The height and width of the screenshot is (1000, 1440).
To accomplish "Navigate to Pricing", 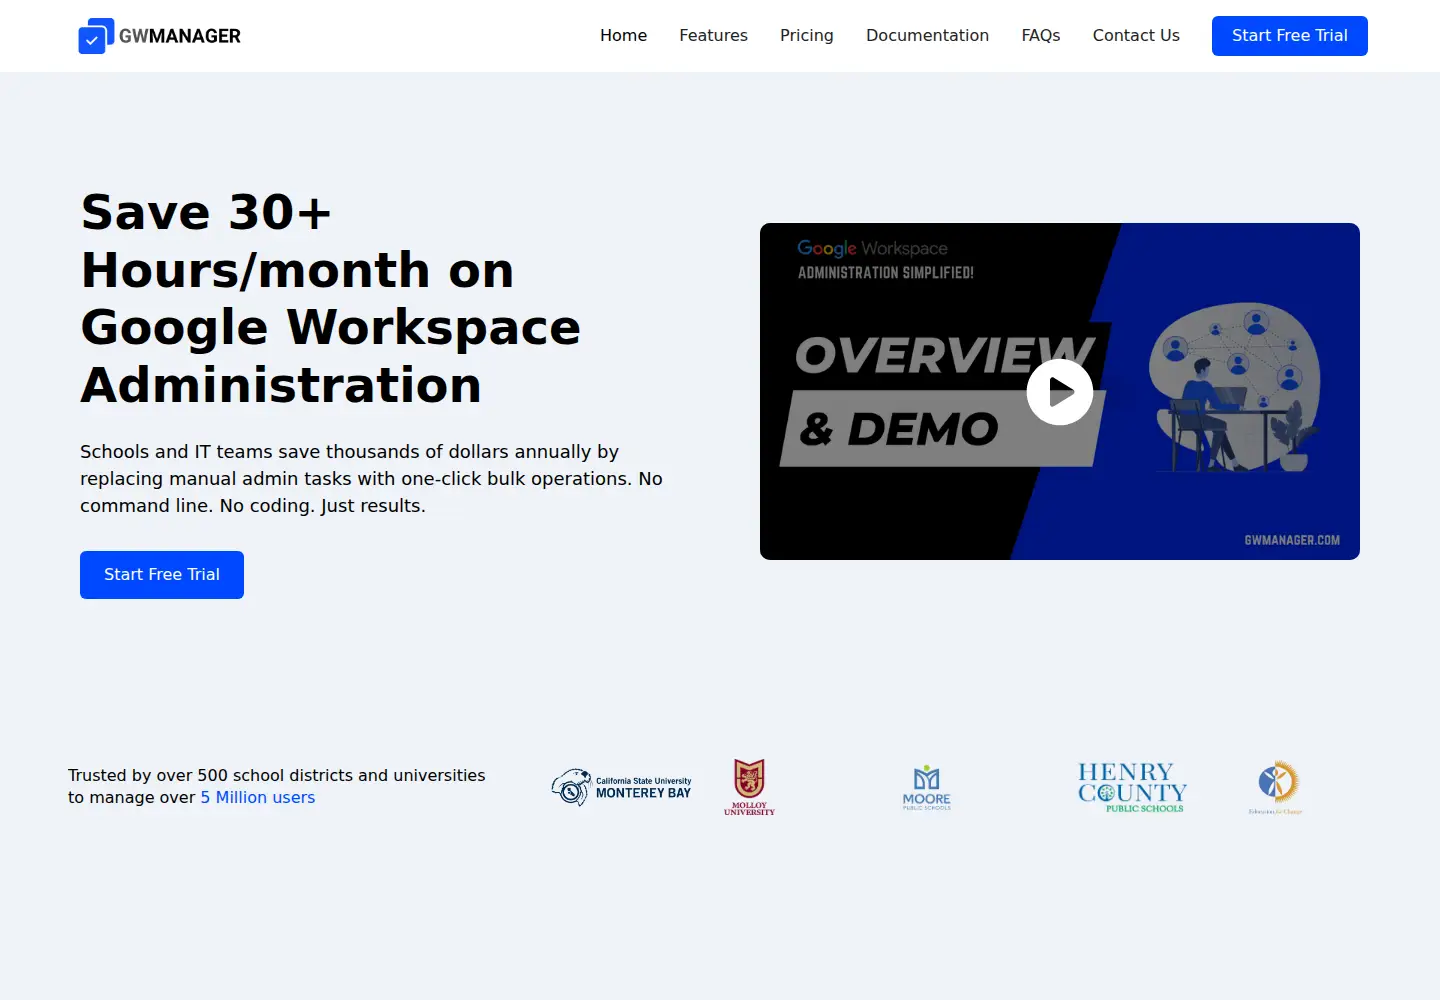I will point(807,36).
